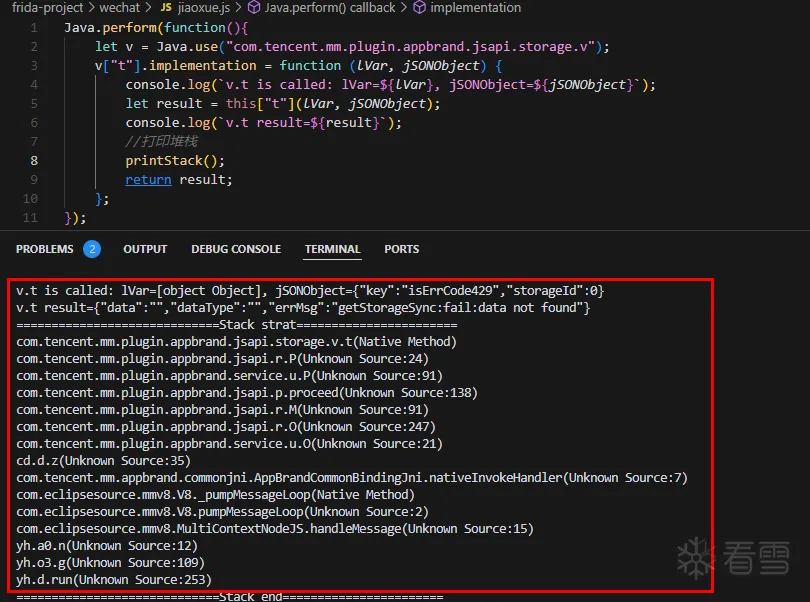The image size is (810, 602).
Task: Click stack line yh.a0.n(Unknown Source:12)
Action: 107,547
